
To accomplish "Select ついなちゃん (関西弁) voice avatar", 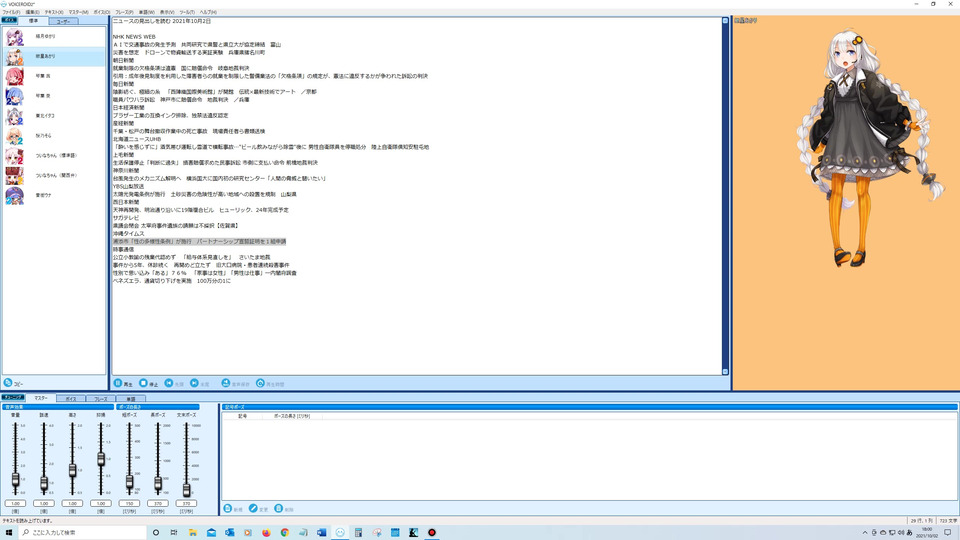I will pyautogui.click(x=15, y=176).
